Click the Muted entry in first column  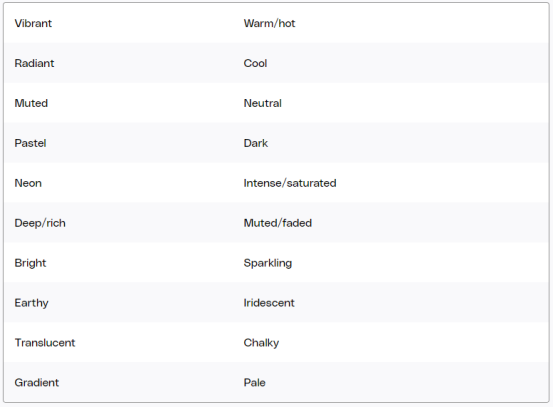pyautogui.click(x=31, y=103)
